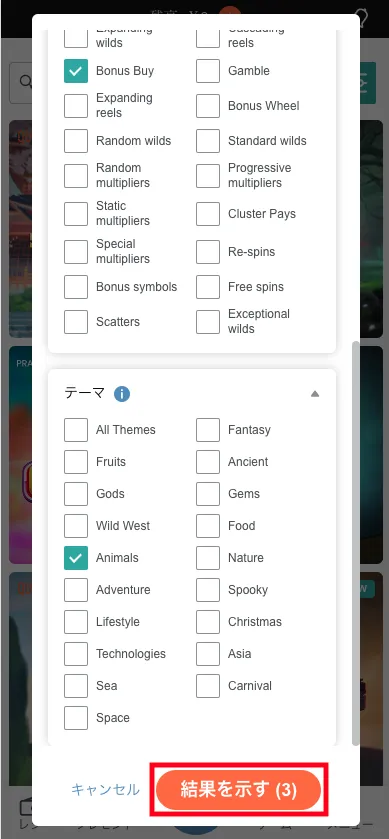Select the Re-spins feature checkbox
Viewport: 389px width, 839px height.
208,252
